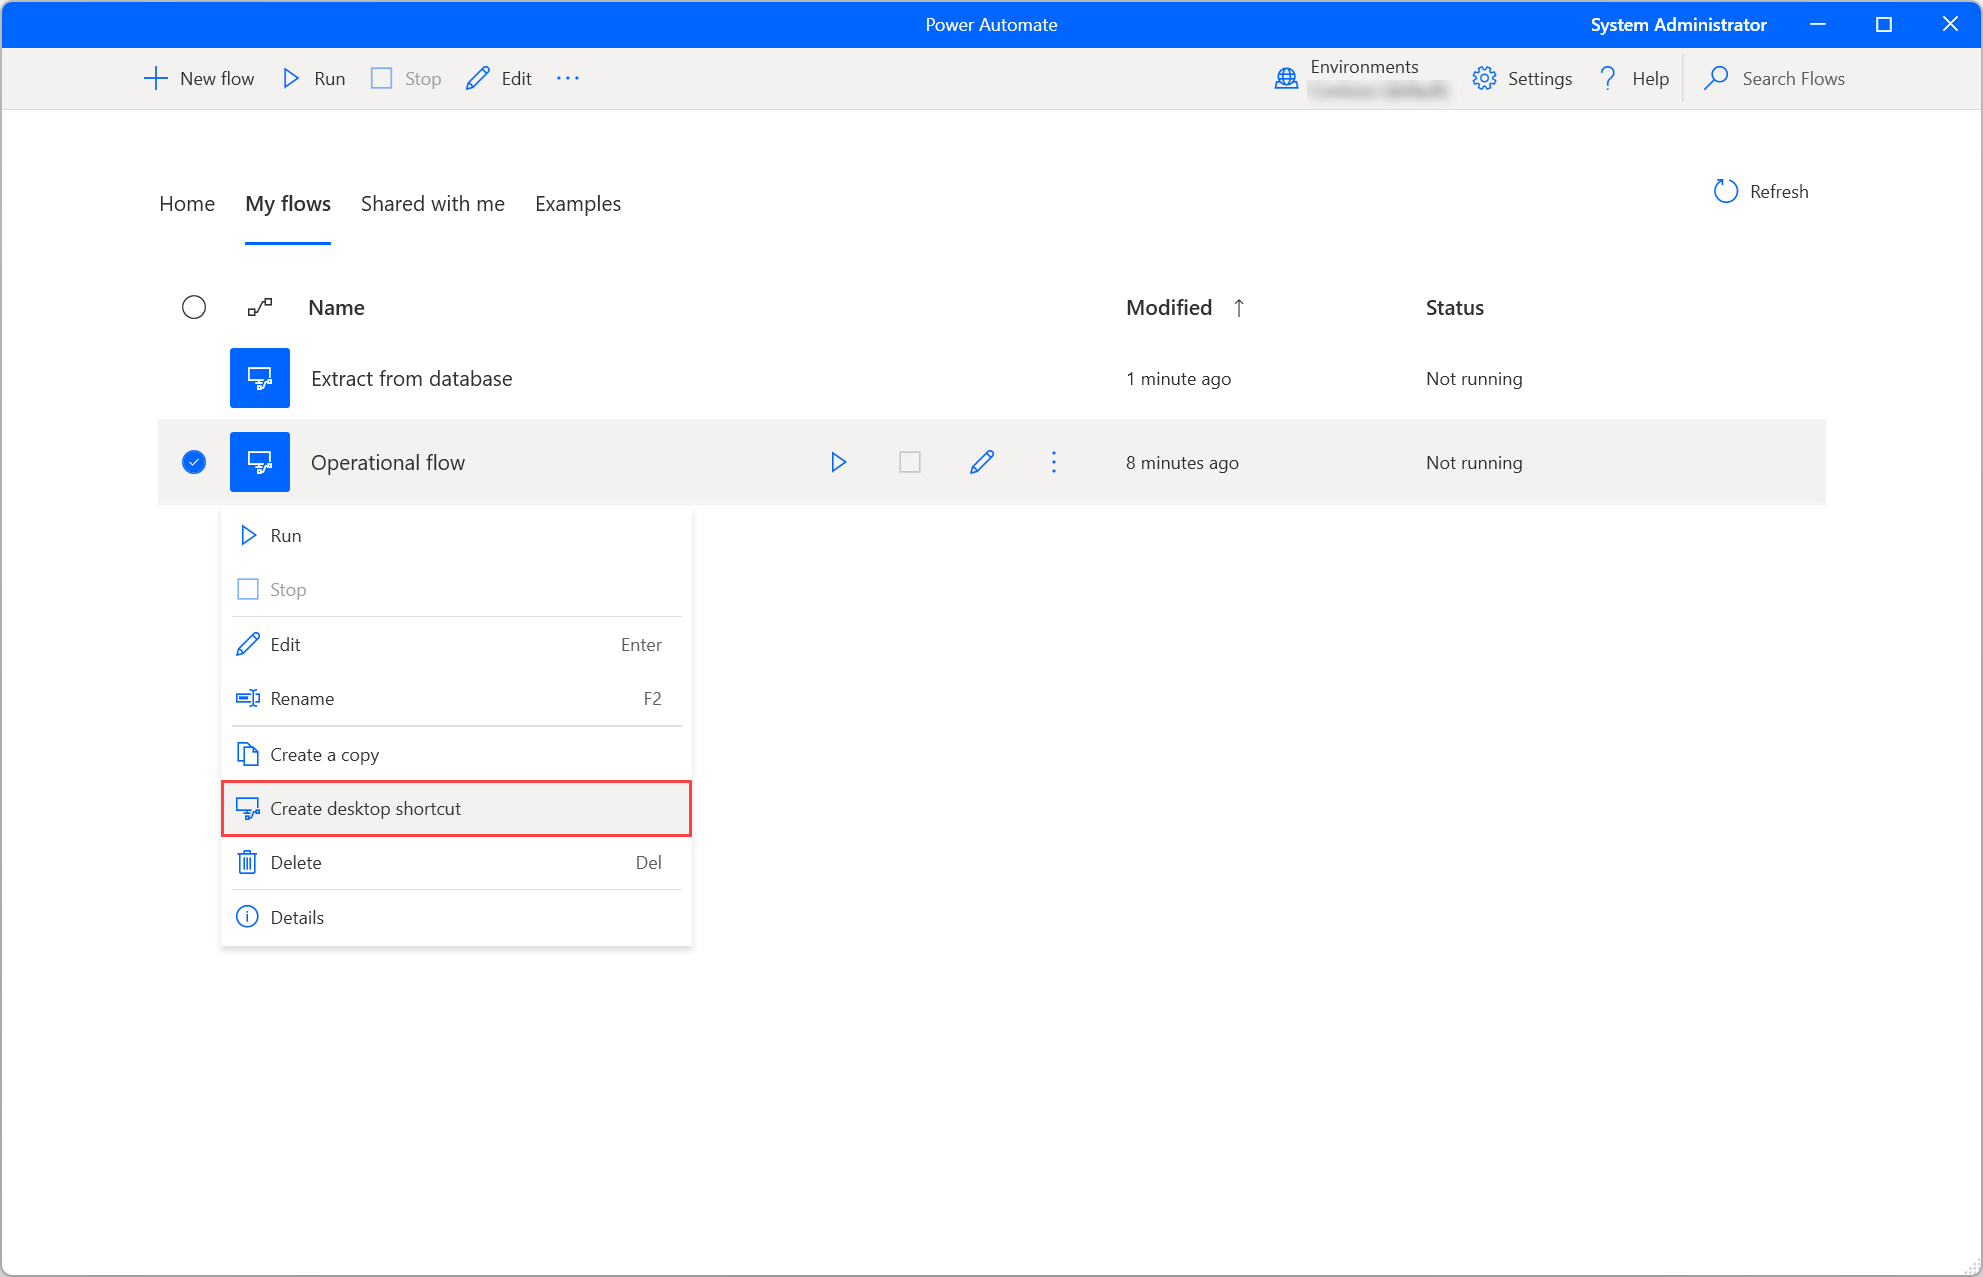Click the three-dot more options icon
The height and width of the screenshot is (1277, 1983).
click(x=1054, y=462)
